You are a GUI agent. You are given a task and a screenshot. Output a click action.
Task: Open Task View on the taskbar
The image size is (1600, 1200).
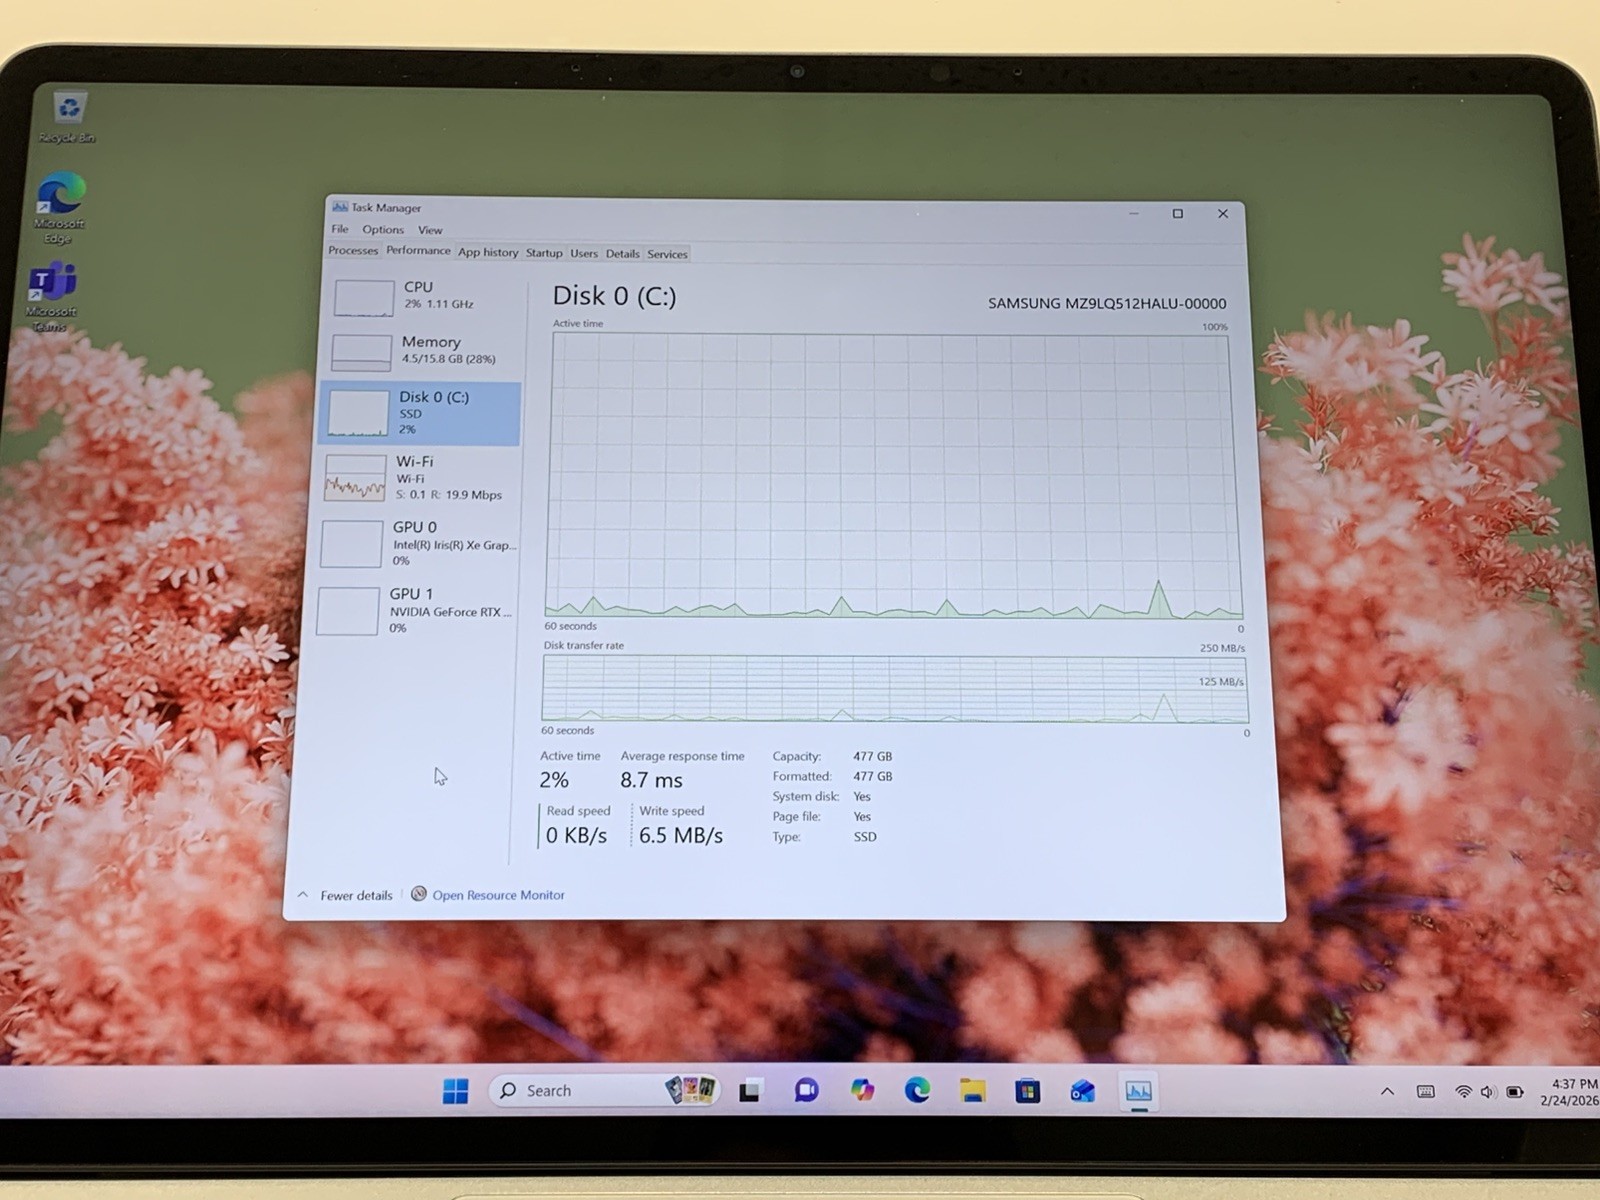coord(750,1091)
